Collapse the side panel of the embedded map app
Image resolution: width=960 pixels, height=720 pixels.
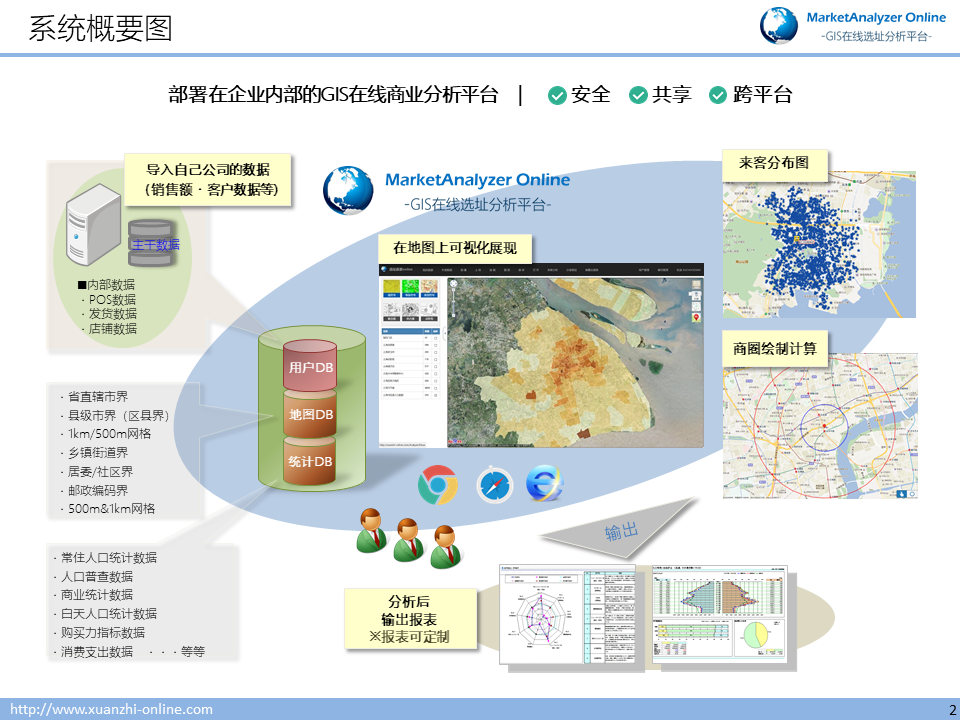444,334
